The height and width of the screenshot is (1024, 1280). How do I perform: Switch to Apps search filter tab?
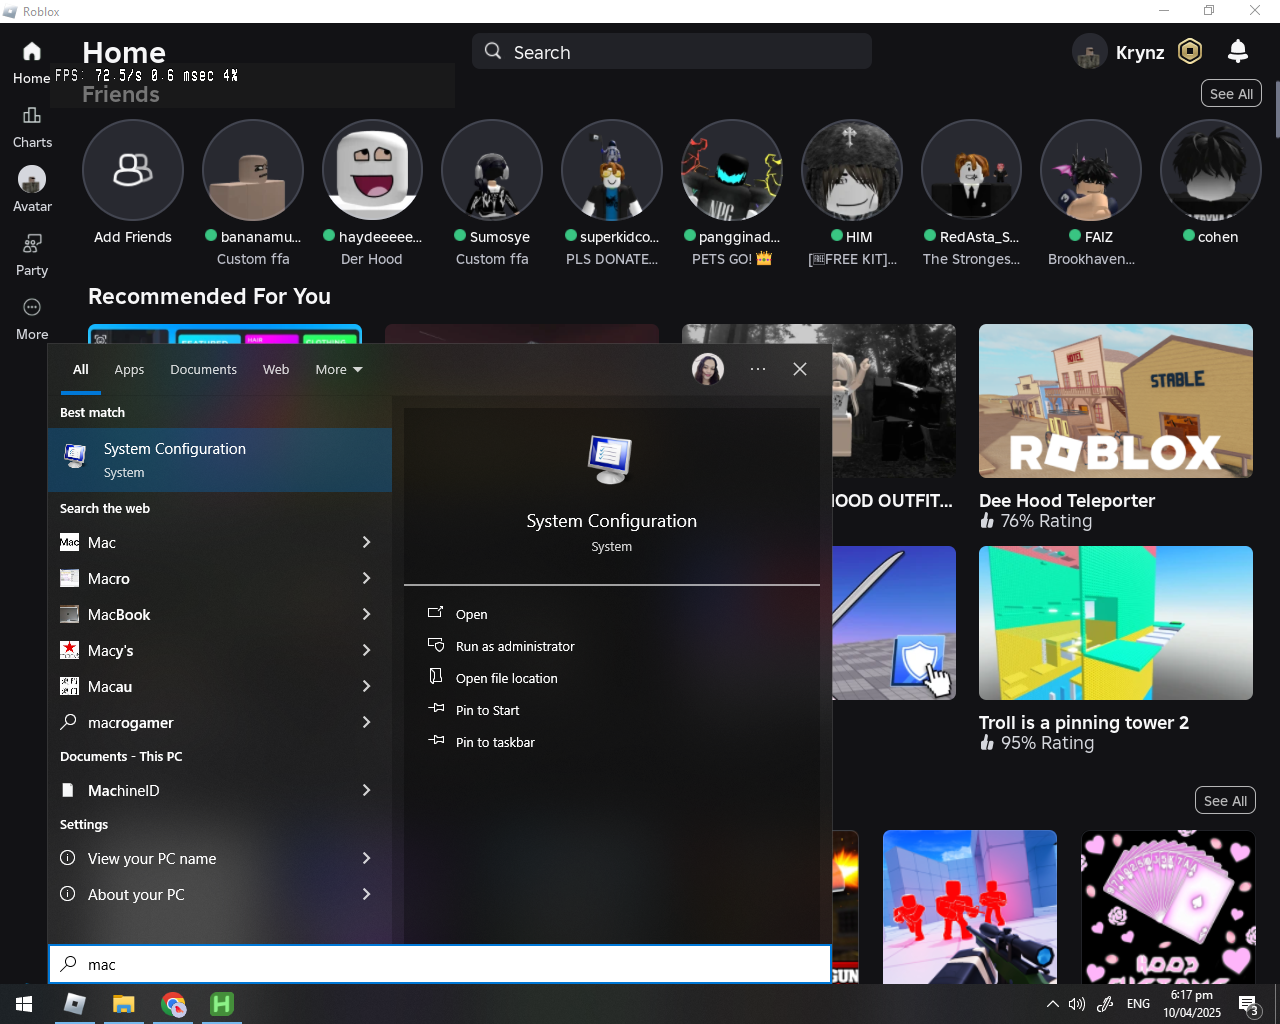[129, 369]
